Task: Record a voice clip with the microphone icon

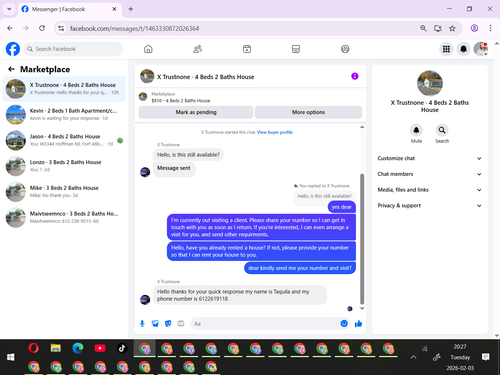Action: pos(142,323)
